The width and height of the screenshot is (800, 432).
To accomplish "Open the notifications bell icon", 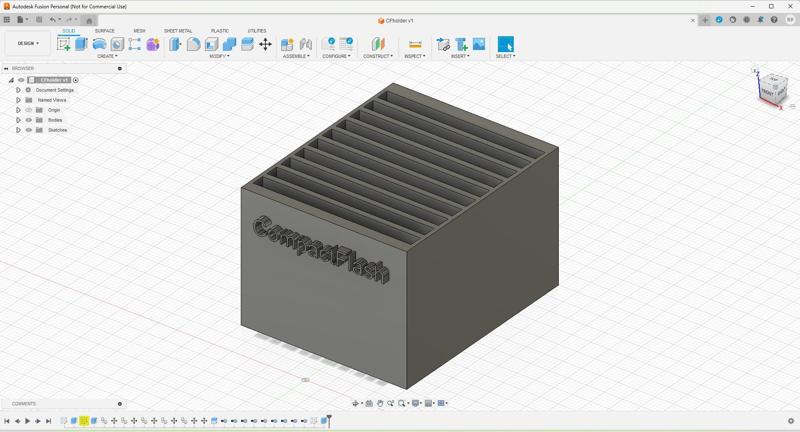I will [x=760, y=20].
